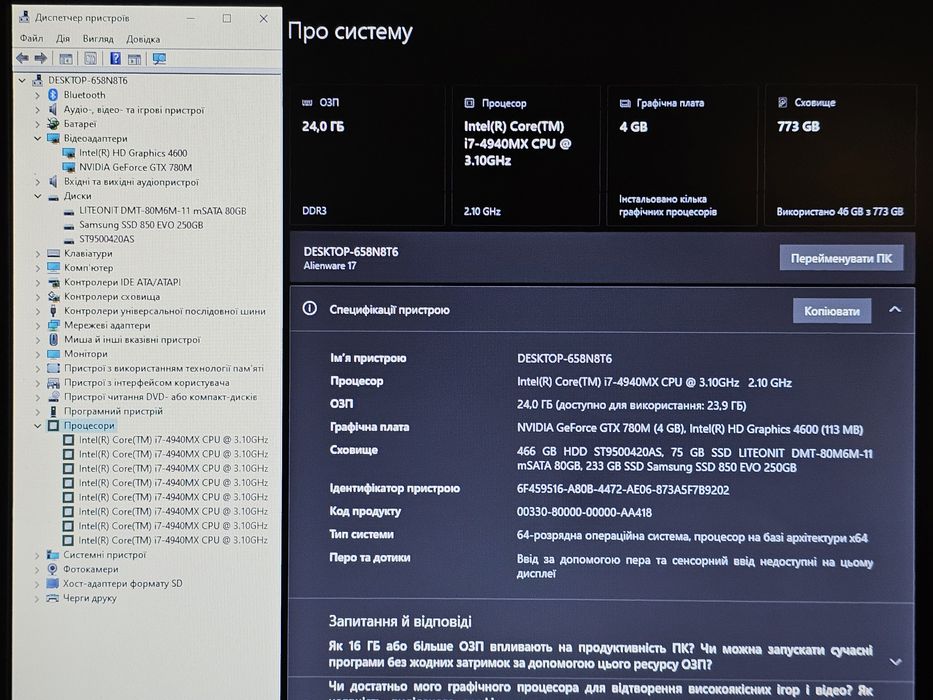
Task: Click the ОЗП memory card icon
Action: (307, 102)
